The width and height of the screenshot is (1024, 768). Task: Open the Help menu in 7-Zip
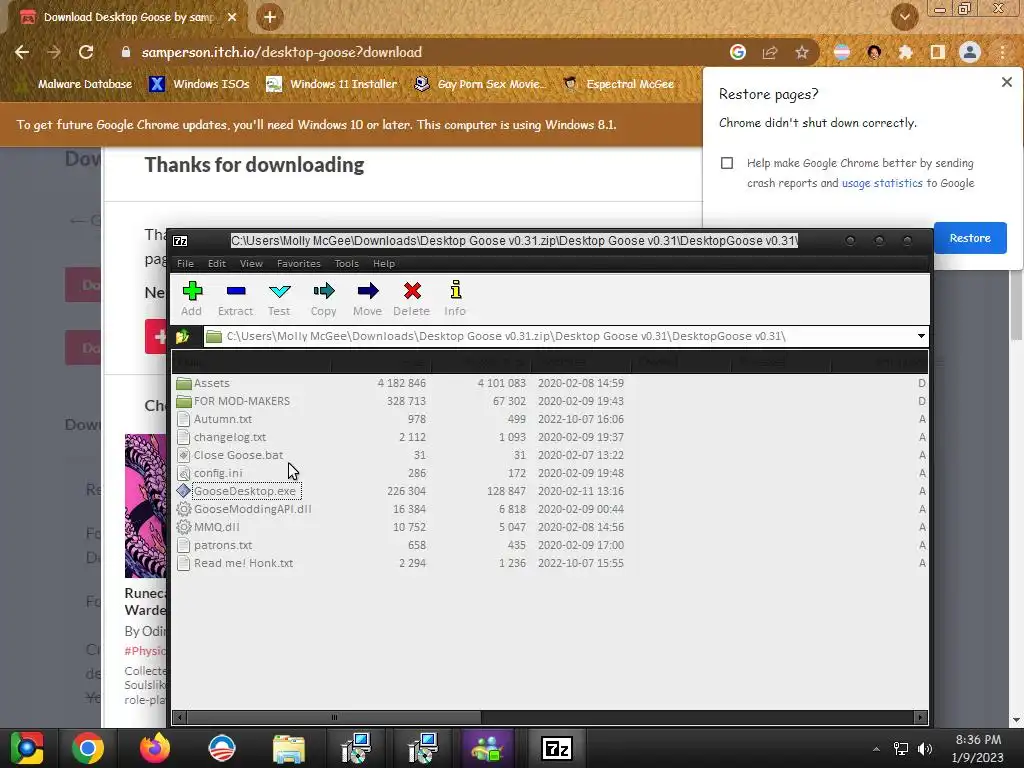383,264
